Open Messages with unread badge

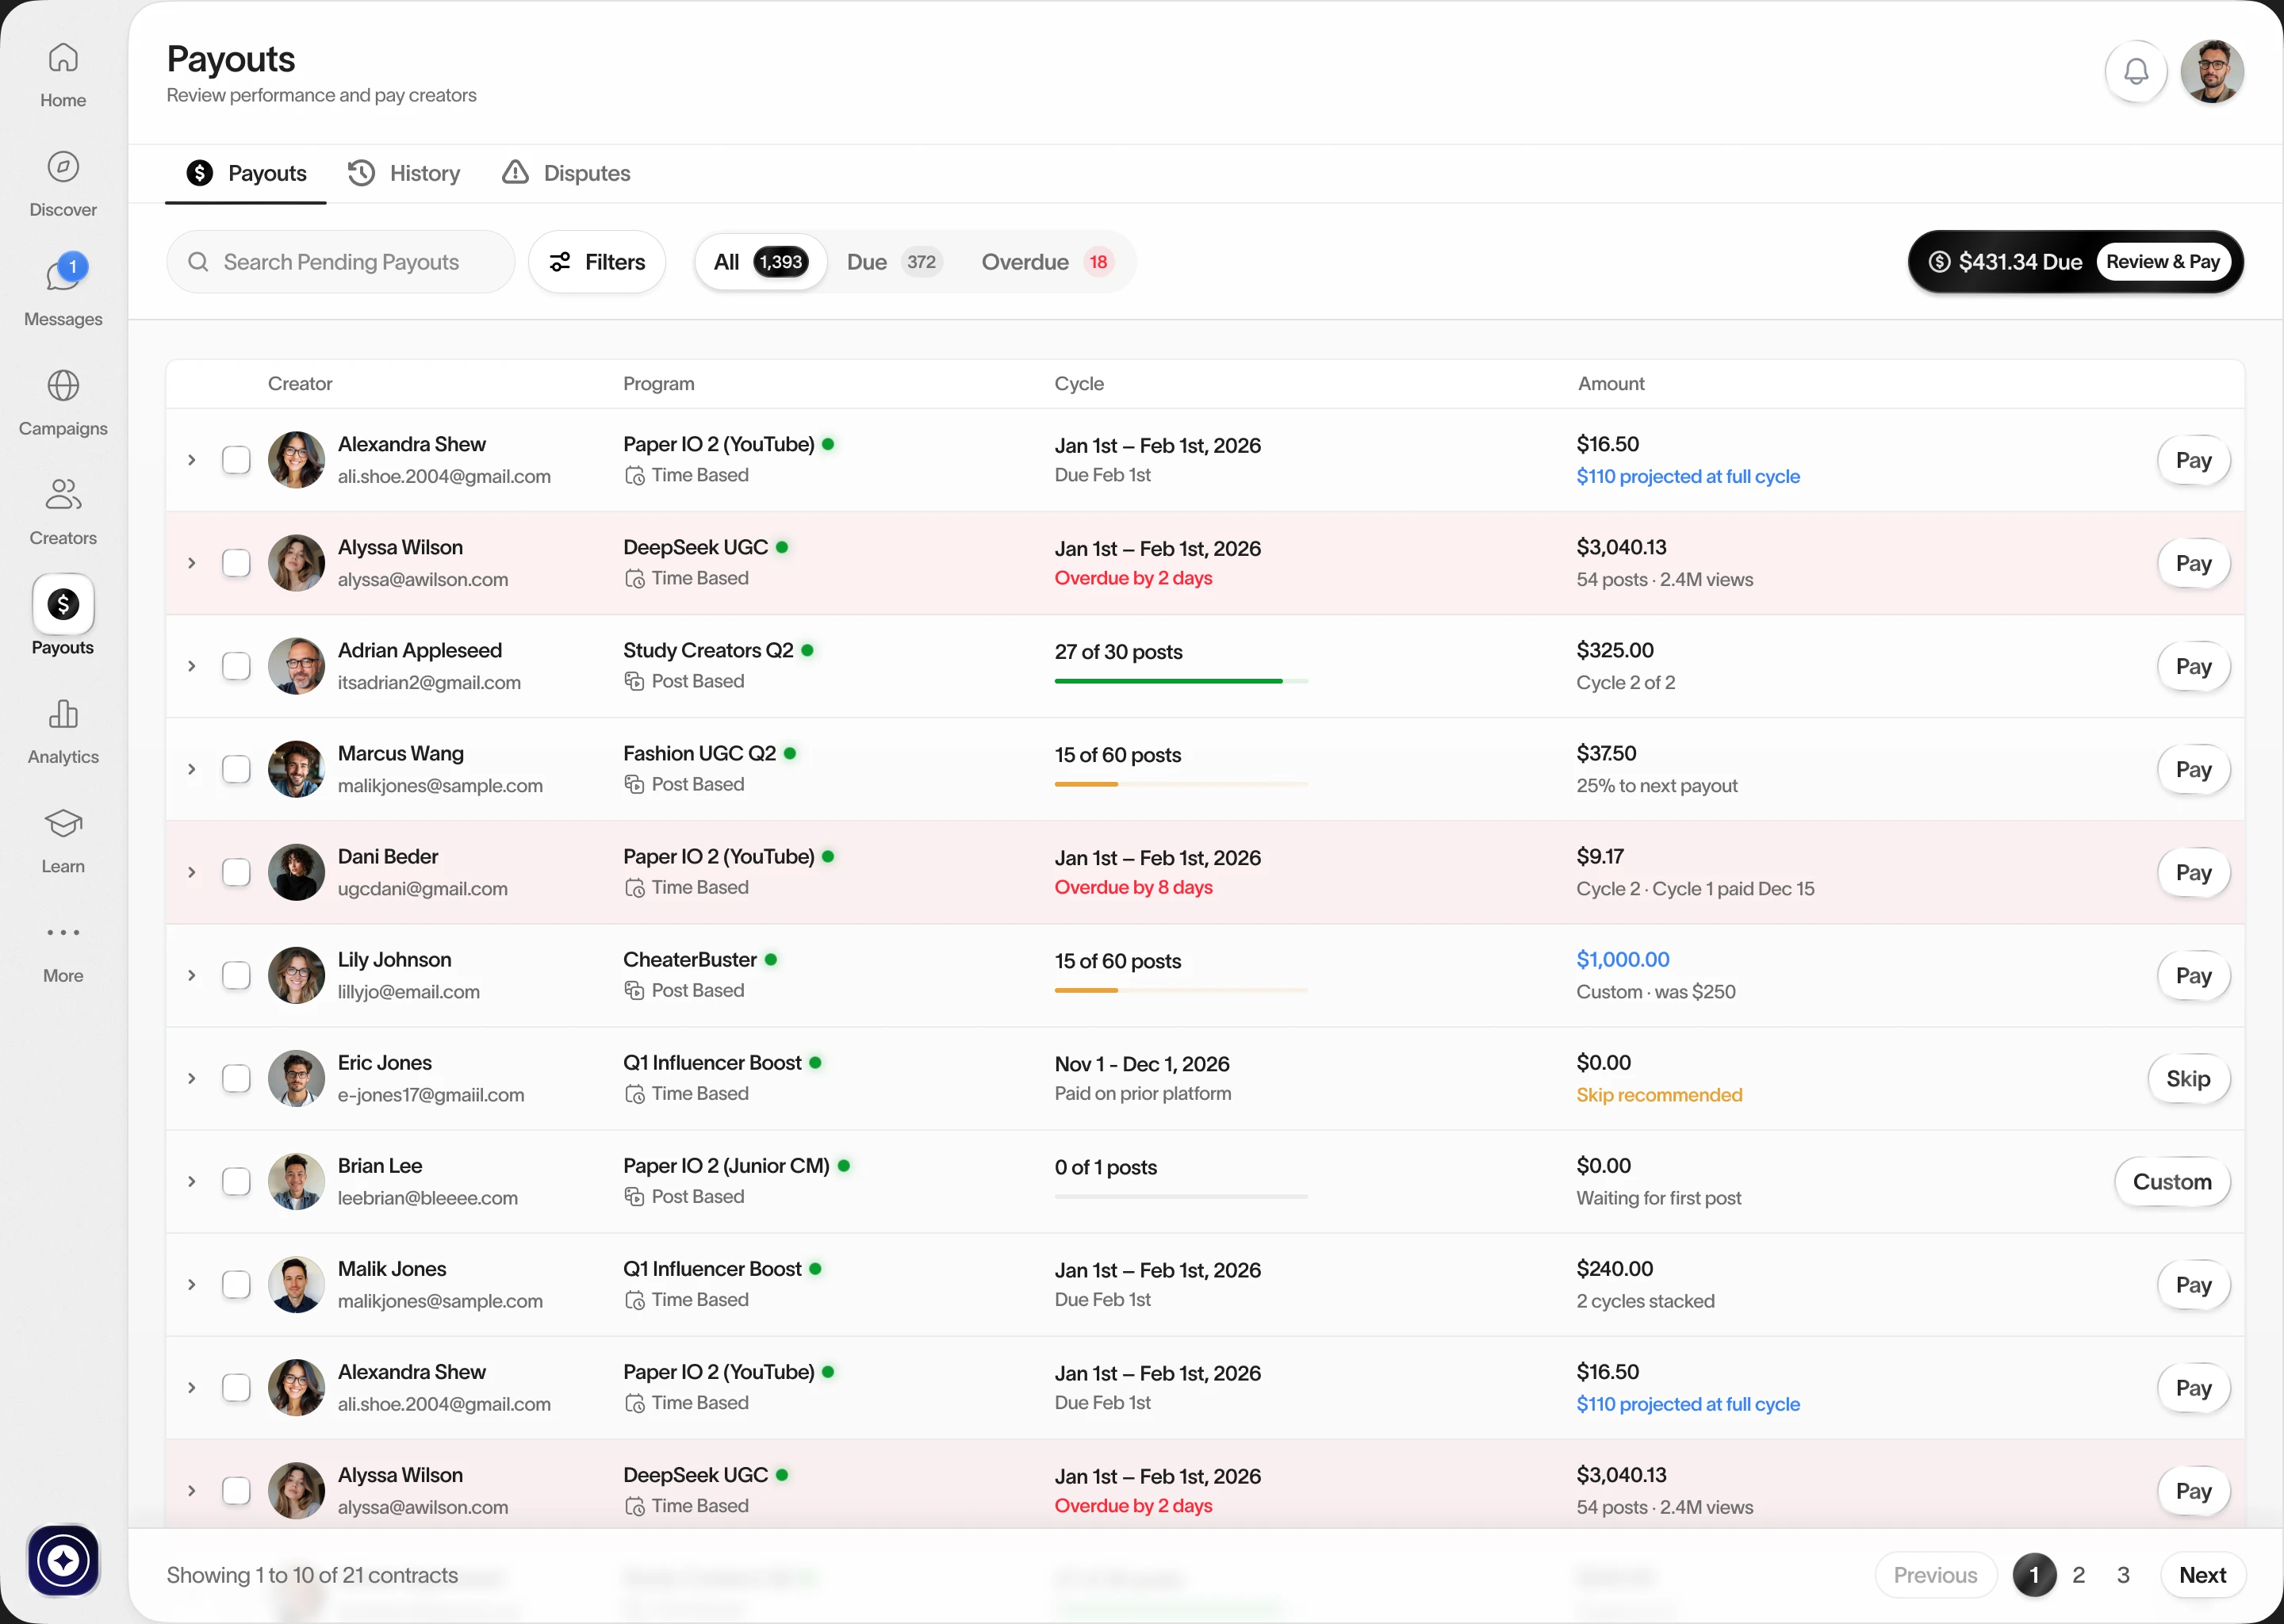(63, 289)
